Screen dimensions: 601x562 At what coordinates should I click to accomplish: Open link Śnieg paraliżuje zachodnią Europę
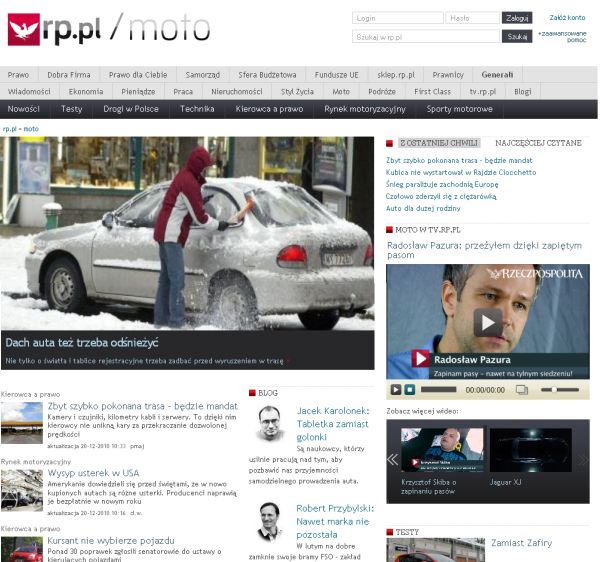click(442, 184)
